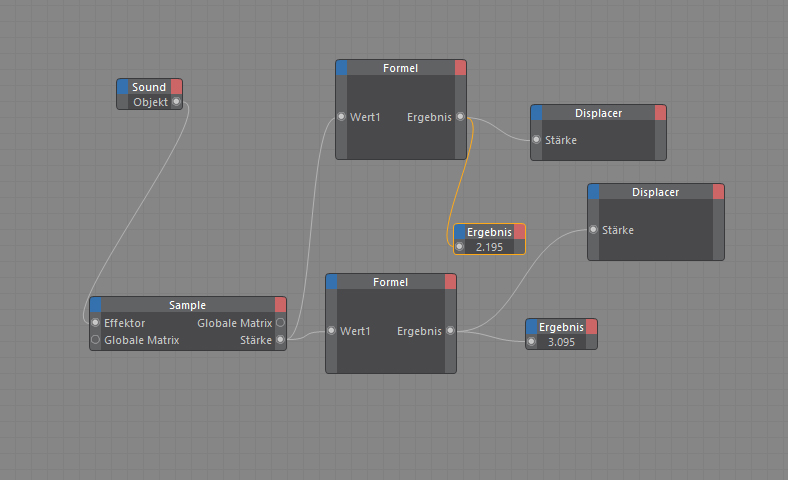The image size is (788, 480).
Task: Click the 3.095 value in the Ergebnis node
Action: [x=561, y=342]
